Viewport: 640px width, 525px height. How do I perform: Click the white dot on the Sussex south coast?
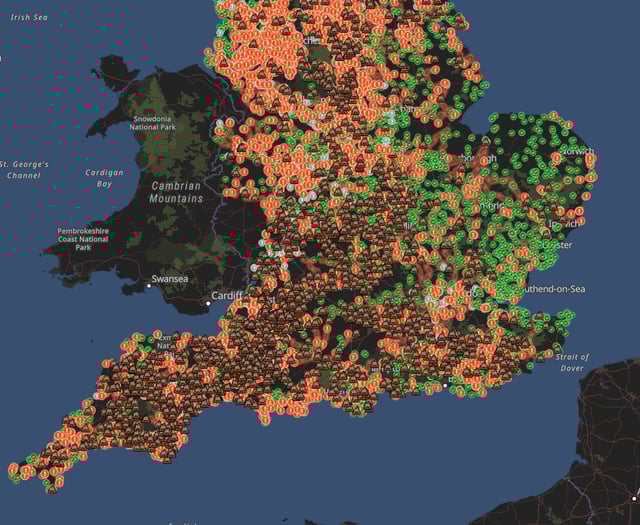point(445,385)
